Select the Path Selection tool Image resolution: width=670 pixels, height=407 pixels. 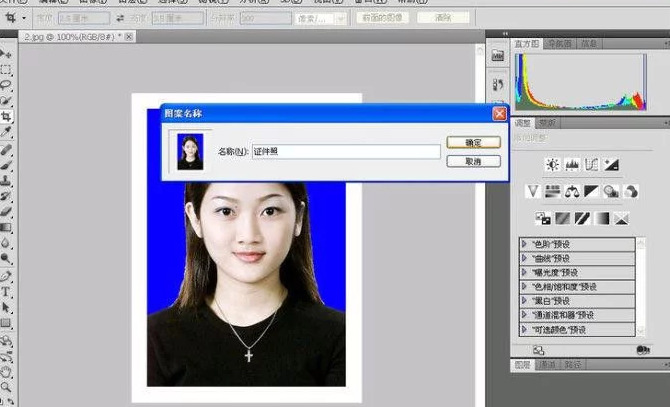6,307
